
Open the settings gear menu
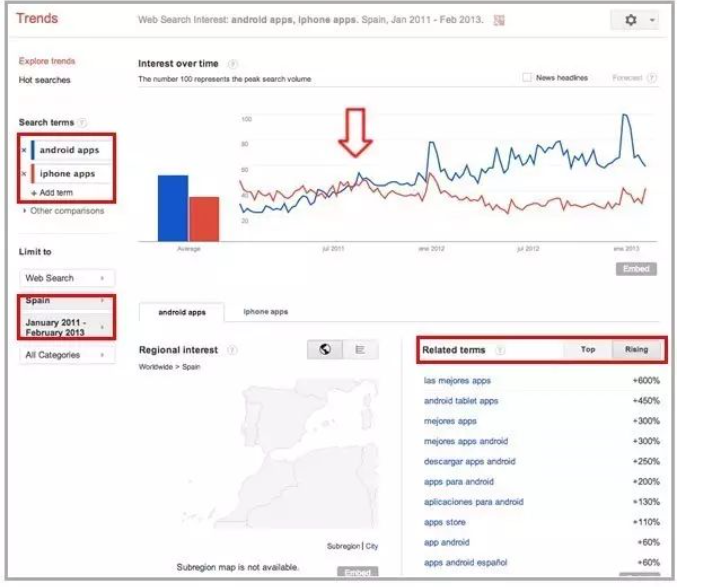click(631, 20)
